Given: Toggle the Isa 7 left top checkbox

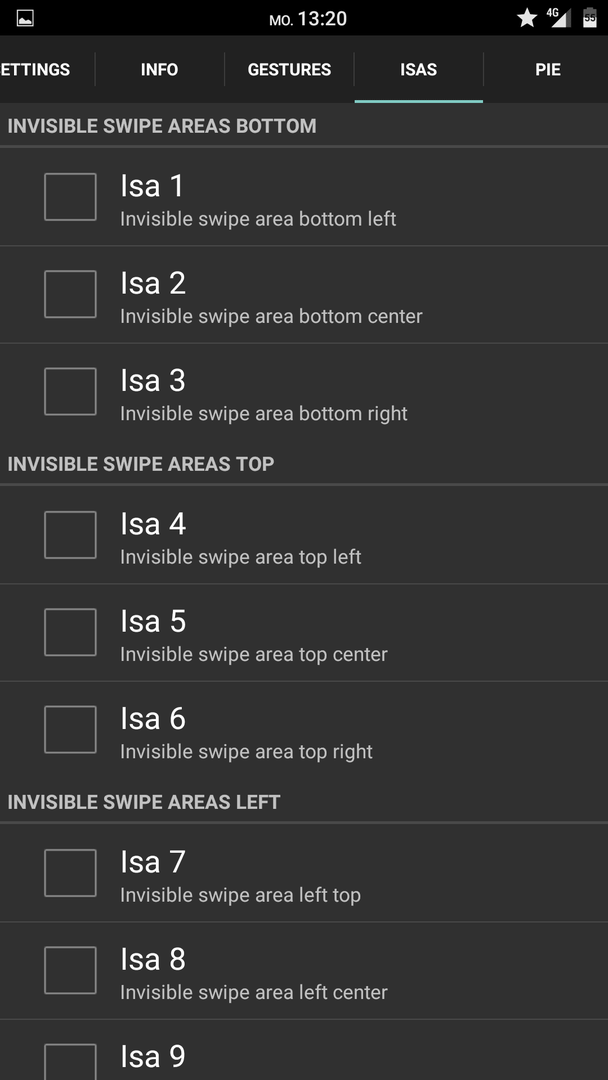Looking at the screenshot, I should click(70, 873).
